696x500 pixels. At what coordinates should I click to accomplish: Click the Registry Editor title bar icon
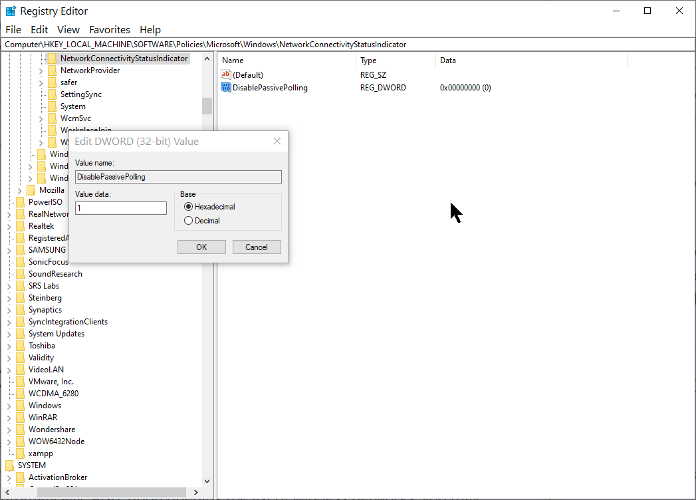tap(11, 11)
